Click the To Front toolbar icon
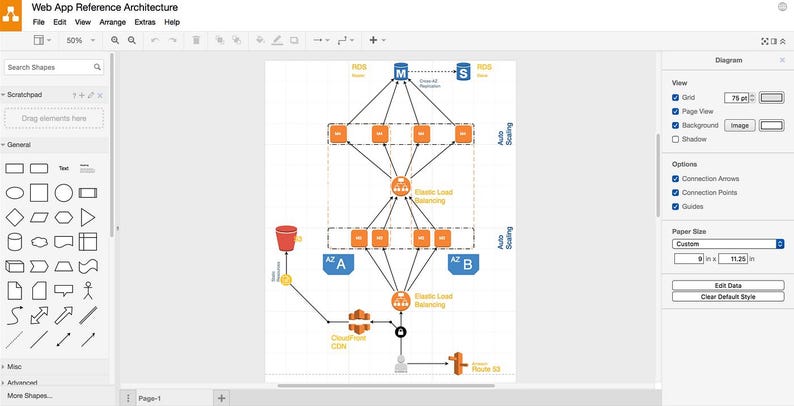This screenshot has height=406, width=794. (220, 40)
